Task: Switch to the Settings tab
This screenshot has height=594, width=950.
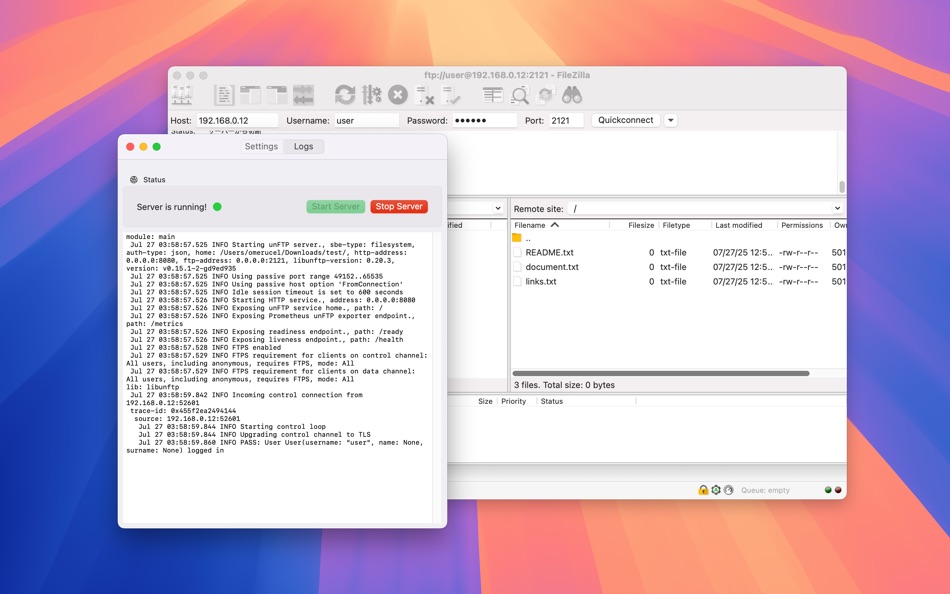Action: 261,146
